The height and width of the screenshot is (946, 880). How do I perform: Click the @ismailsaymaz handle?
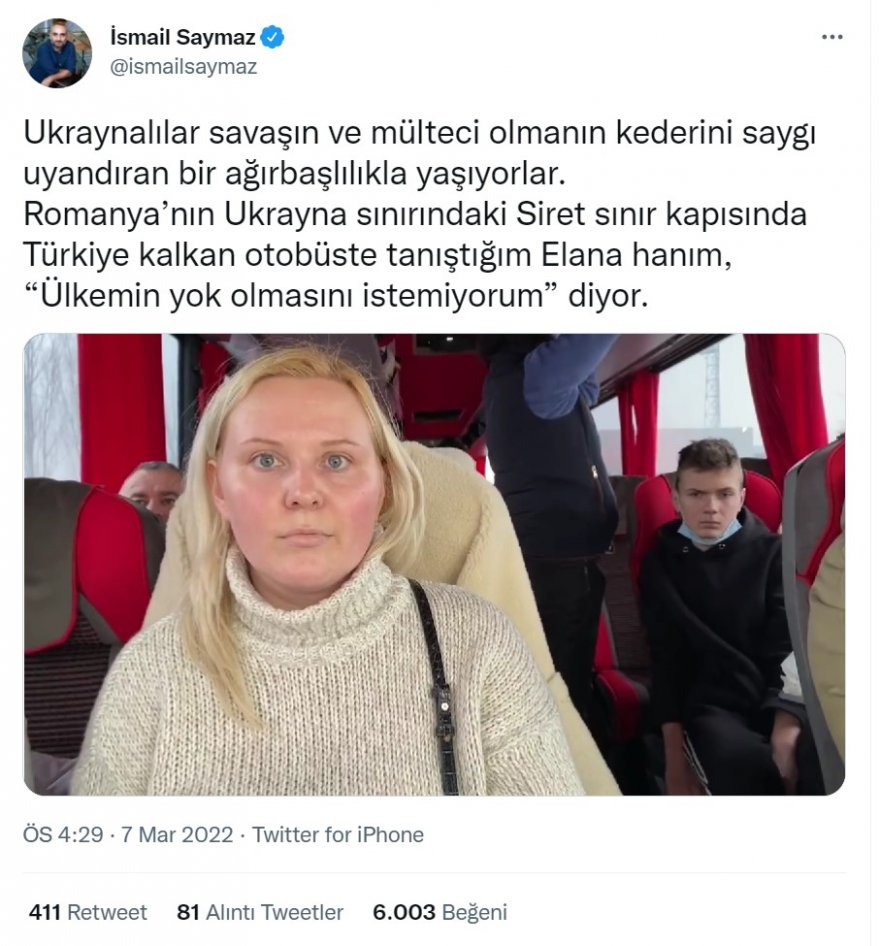184,66
